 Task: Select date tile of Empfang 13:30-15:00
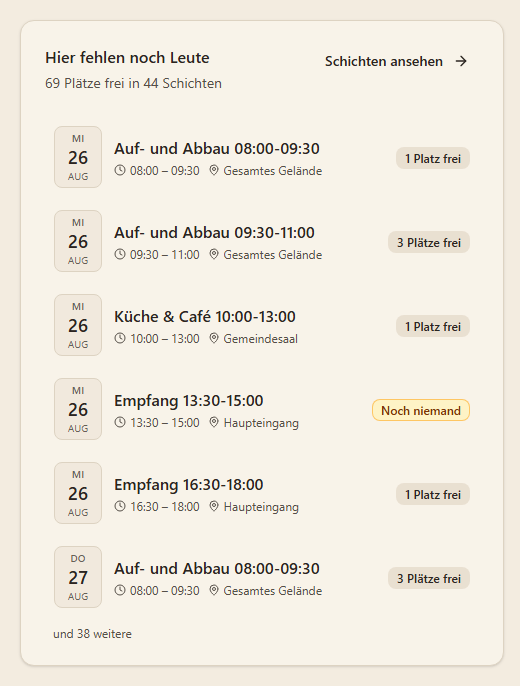pos(78,409)
